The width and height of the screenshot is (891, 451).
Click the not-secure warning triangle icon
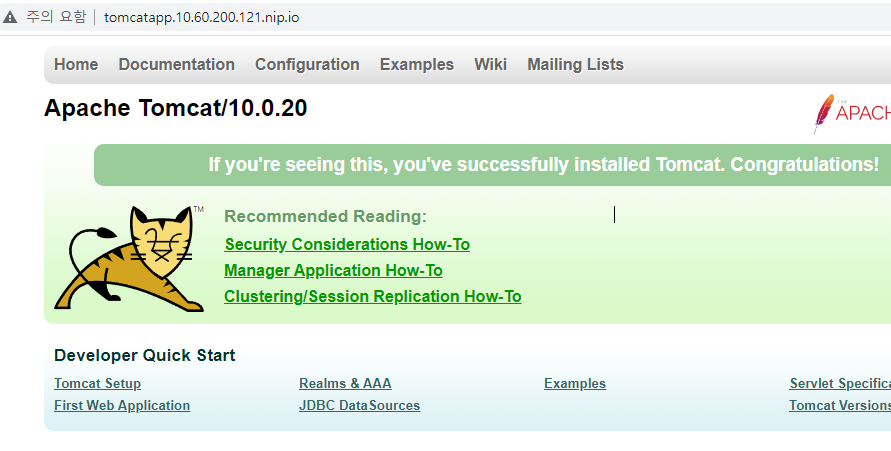pos(10,17)
